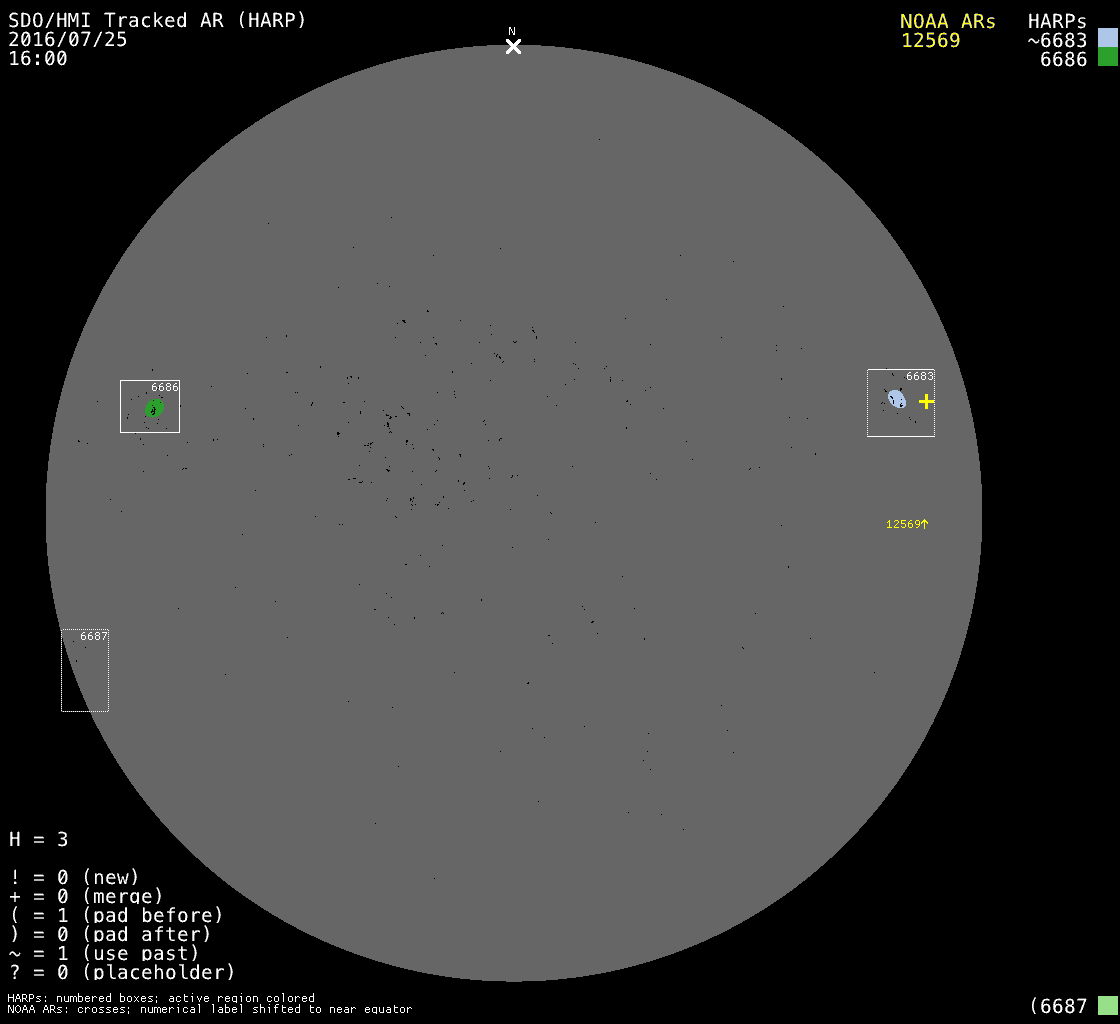Click the H = 3 count
This screenshot has height=1024, width=1120.
[x=39, y=839]
